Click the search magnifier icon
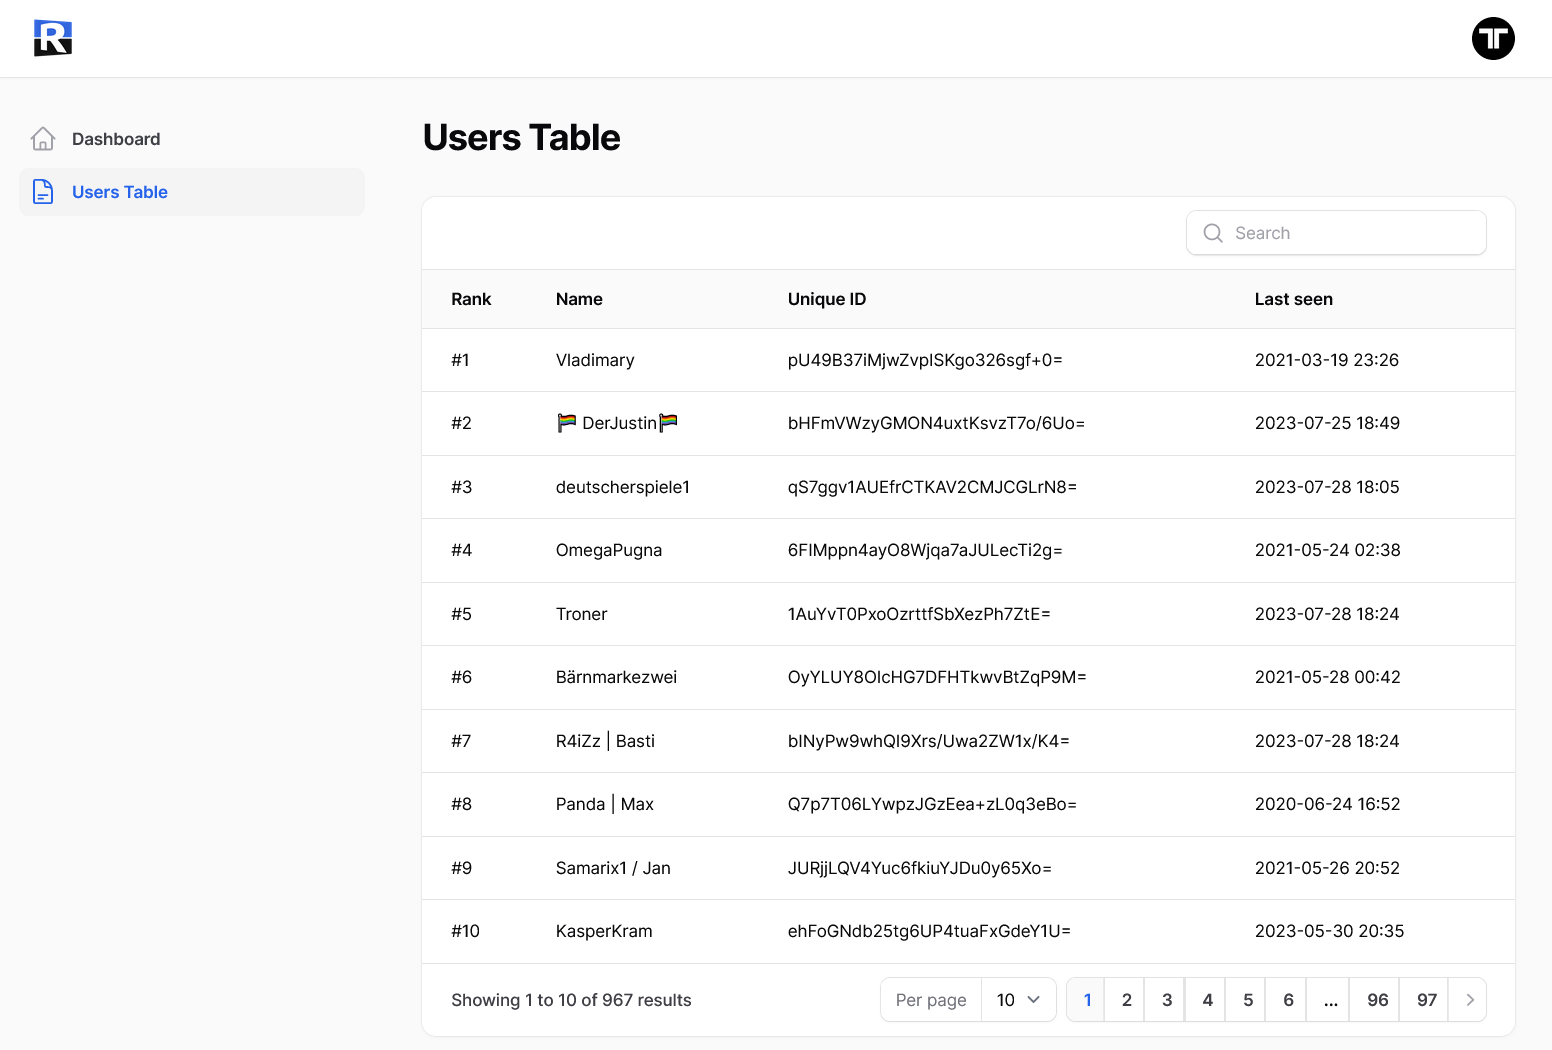The image size is (1552, 1050). (1213, 233)
